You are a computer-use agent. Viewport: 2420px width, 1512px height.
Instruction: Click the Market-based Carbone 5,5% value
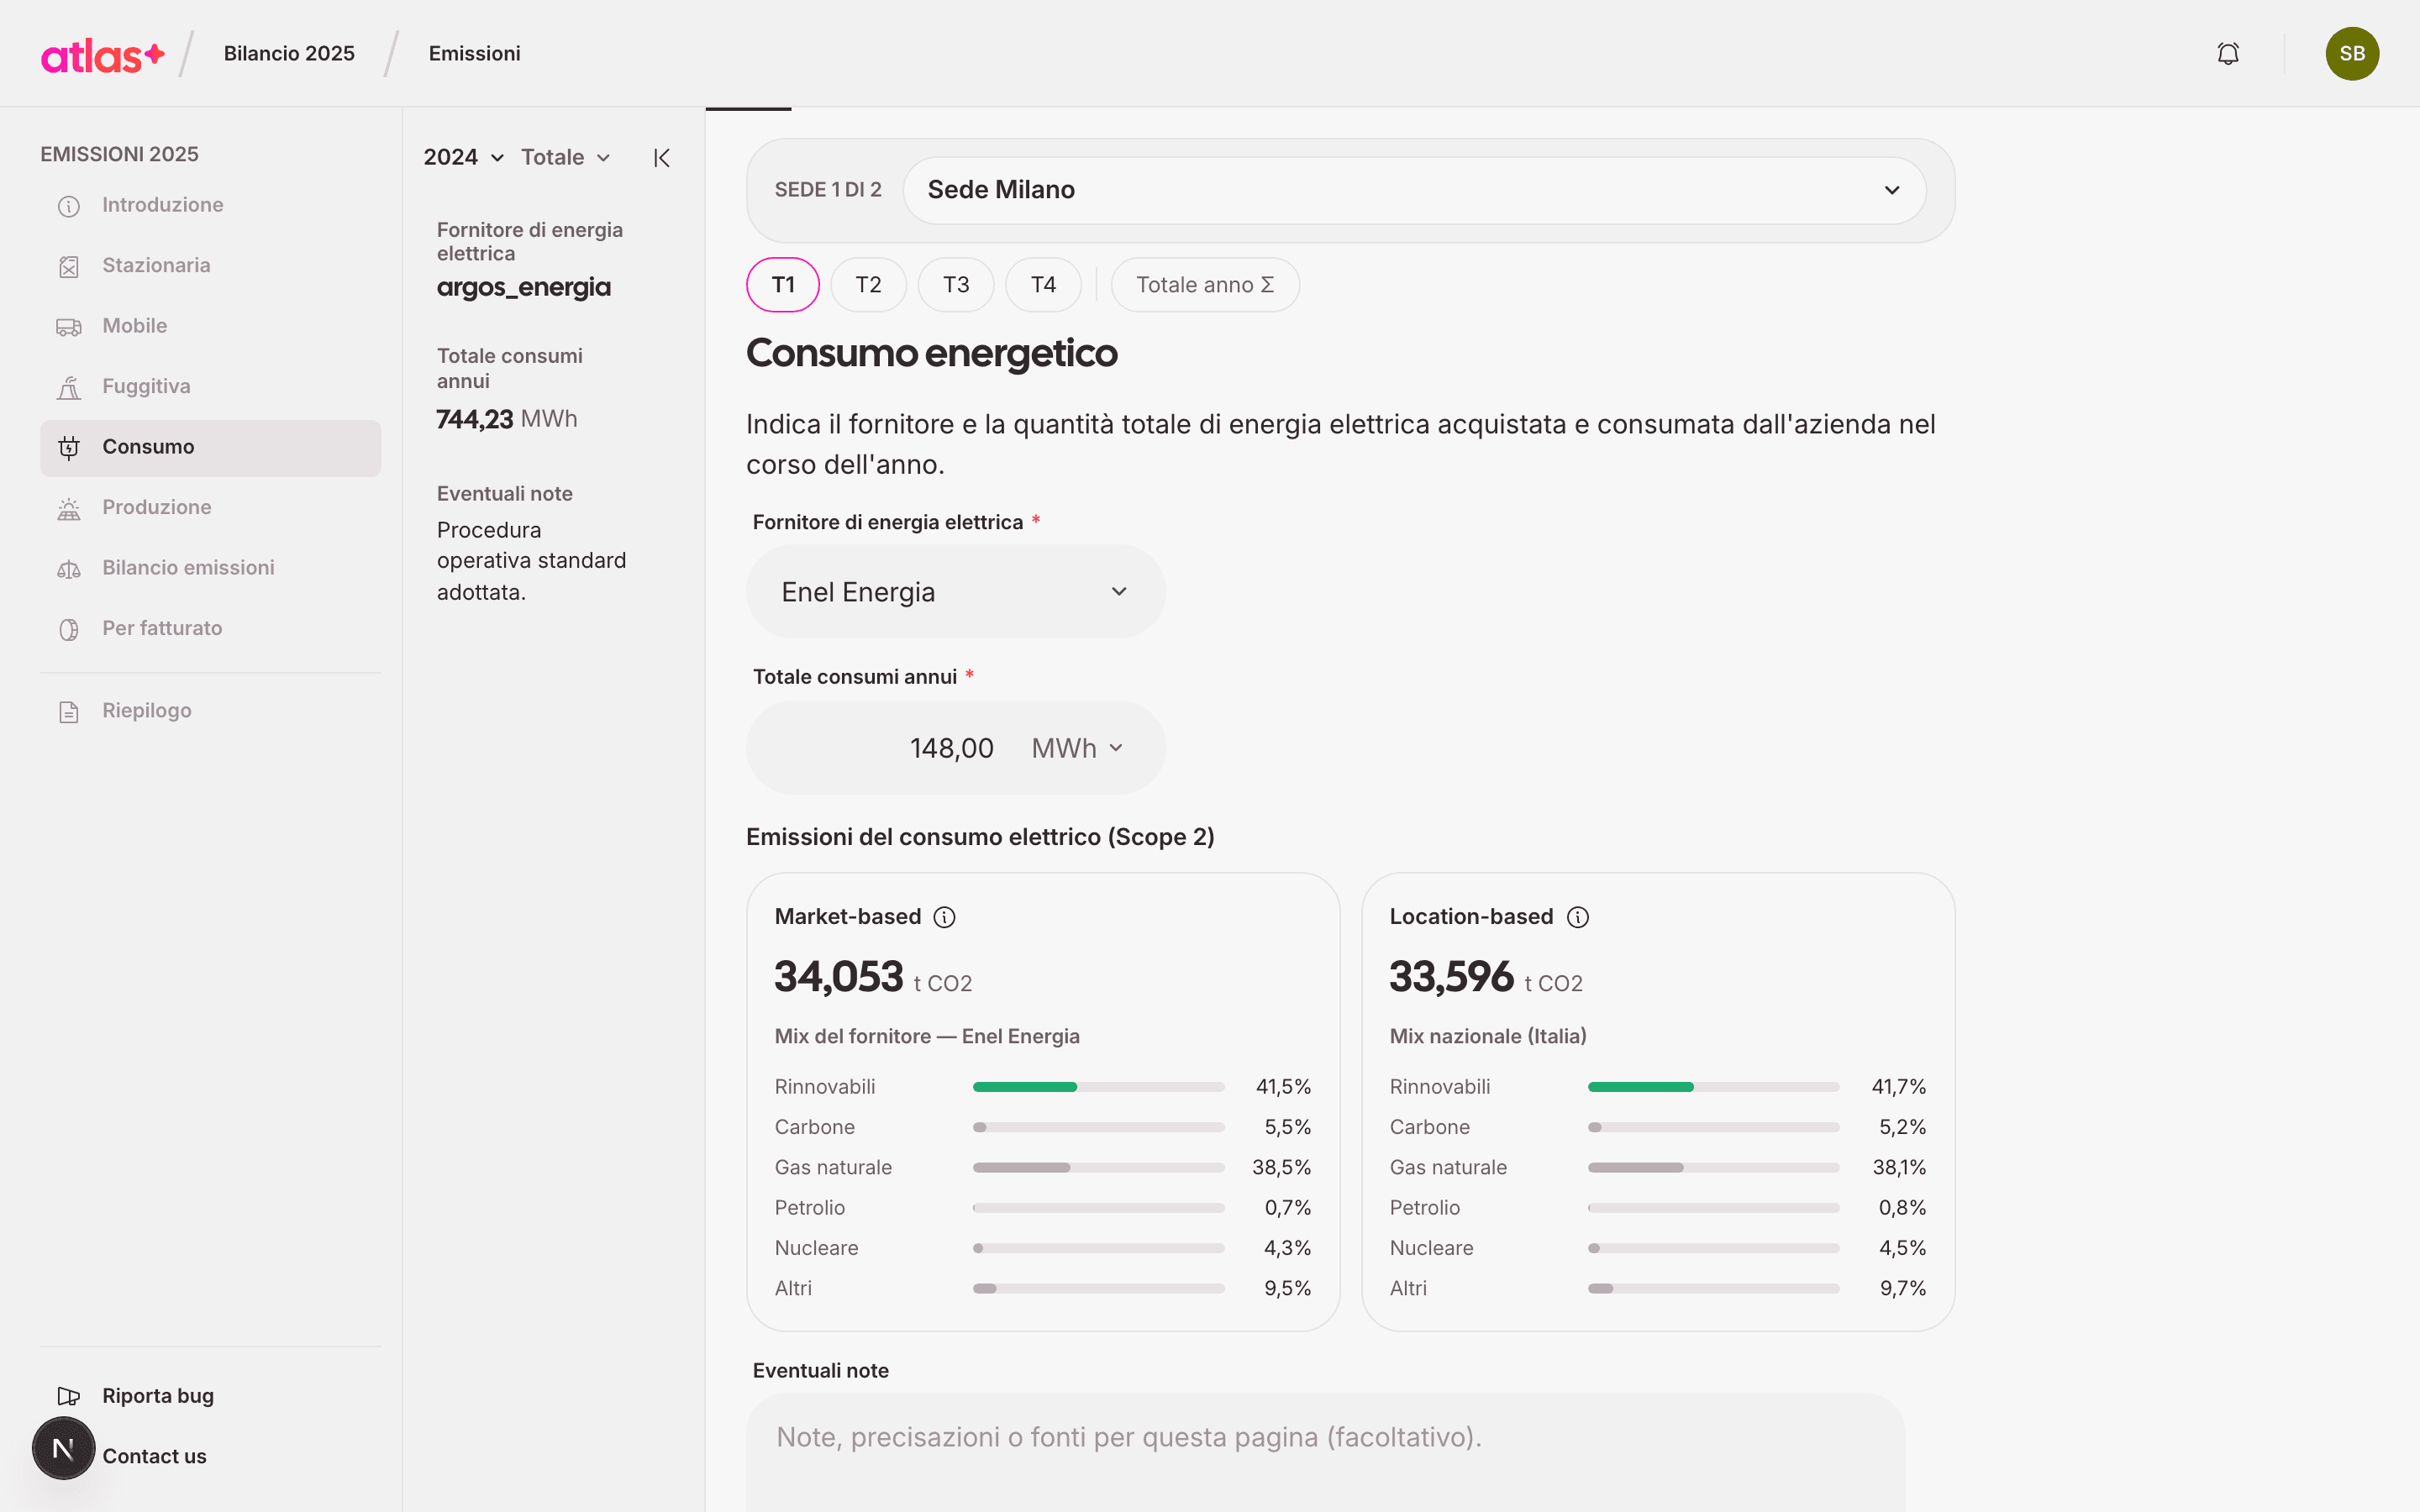[x=1288, y=1127]
